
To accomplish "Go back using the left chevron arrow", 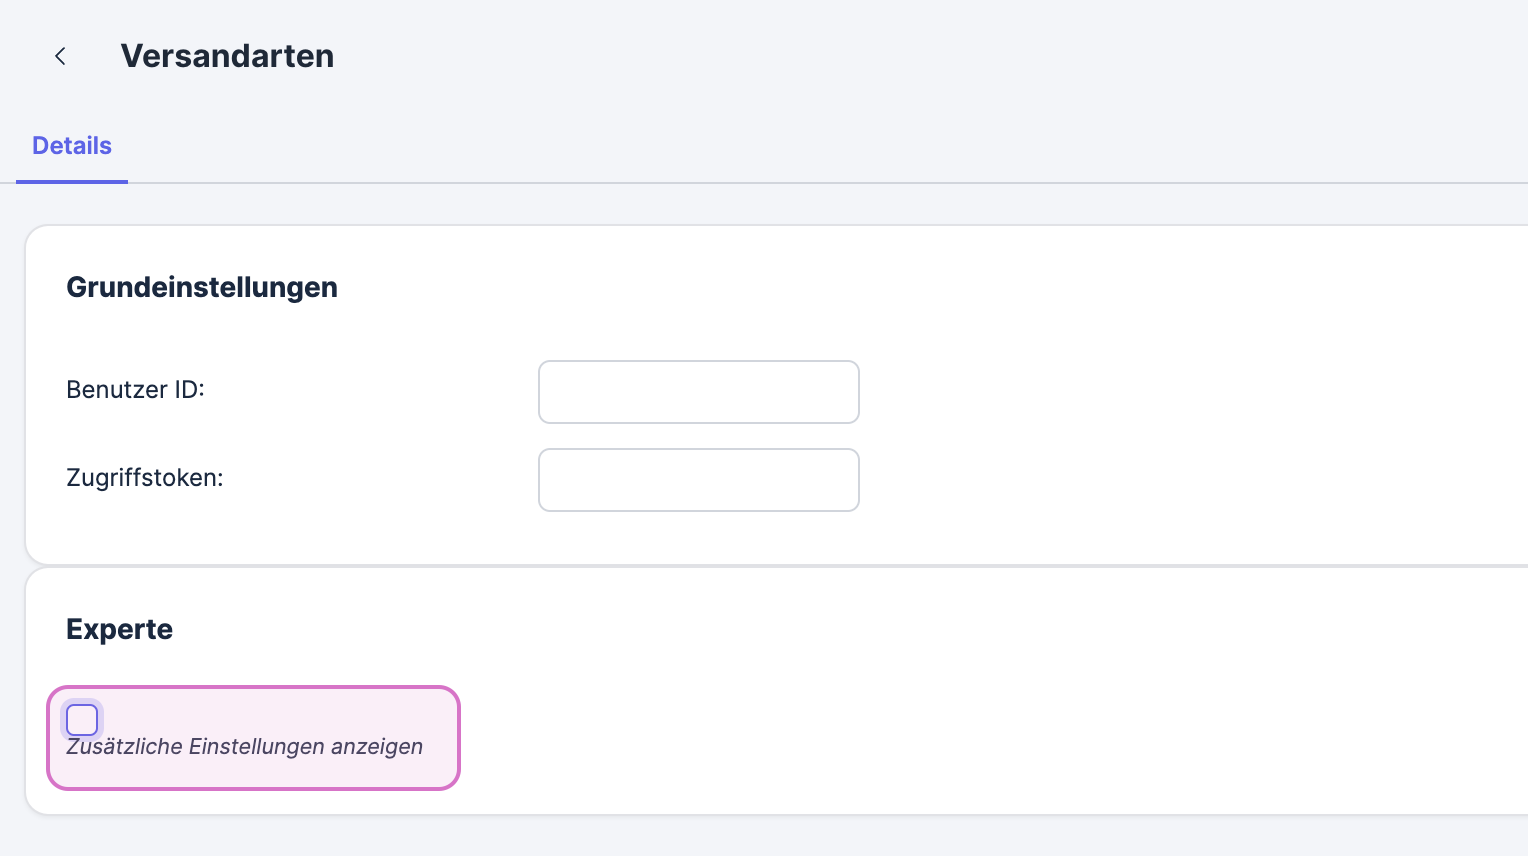I will coord(60,56).
